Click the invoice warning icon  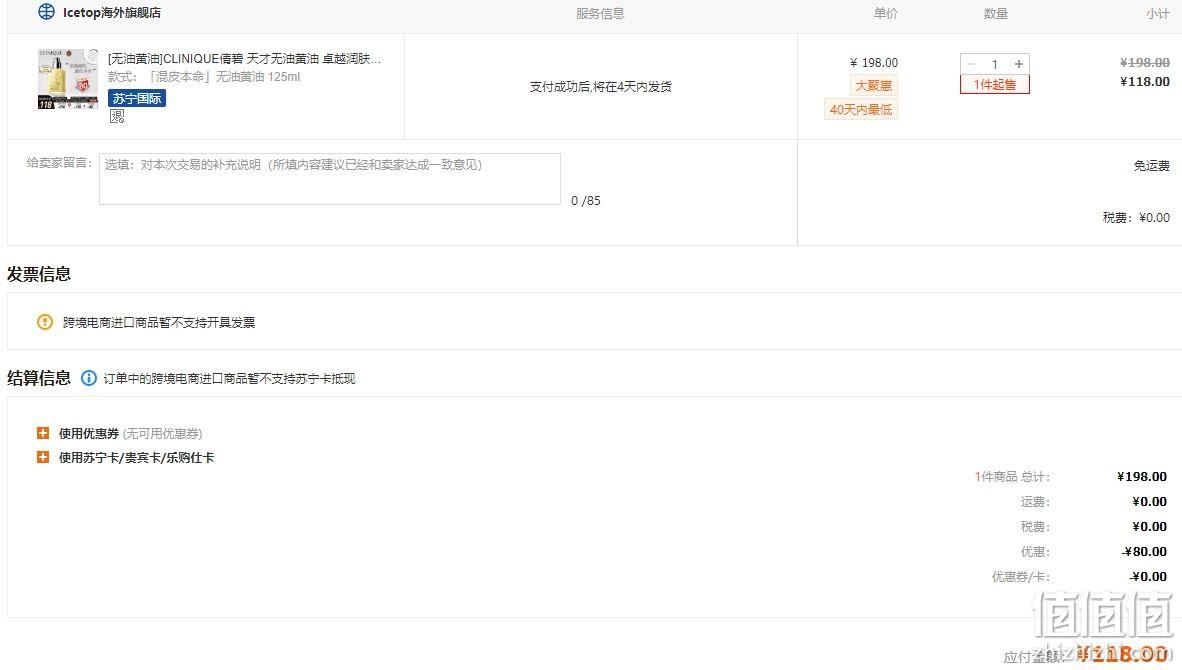tap(45, 323)
